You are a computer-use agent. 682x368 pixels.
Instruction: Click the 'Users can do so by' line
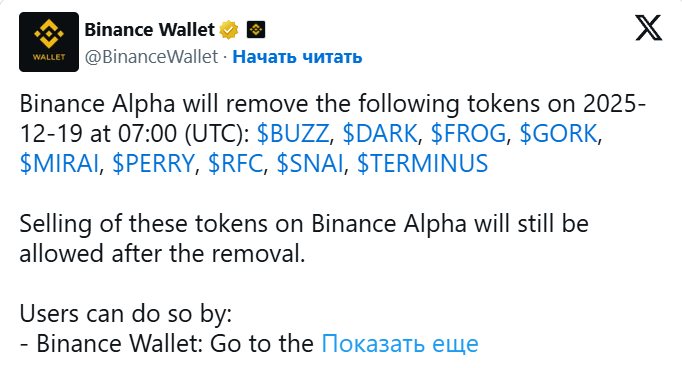126,313
